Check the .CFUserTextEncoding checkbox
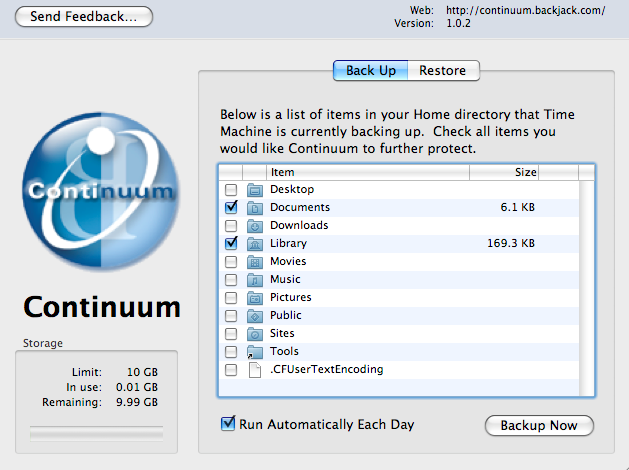 tap(231, 370)
